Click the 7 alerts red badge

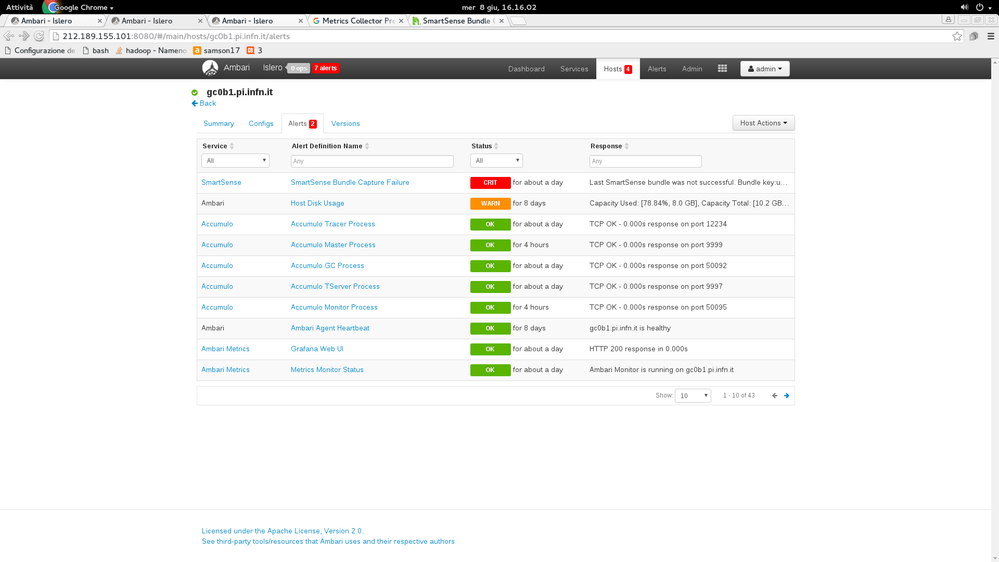pos(325,68)
